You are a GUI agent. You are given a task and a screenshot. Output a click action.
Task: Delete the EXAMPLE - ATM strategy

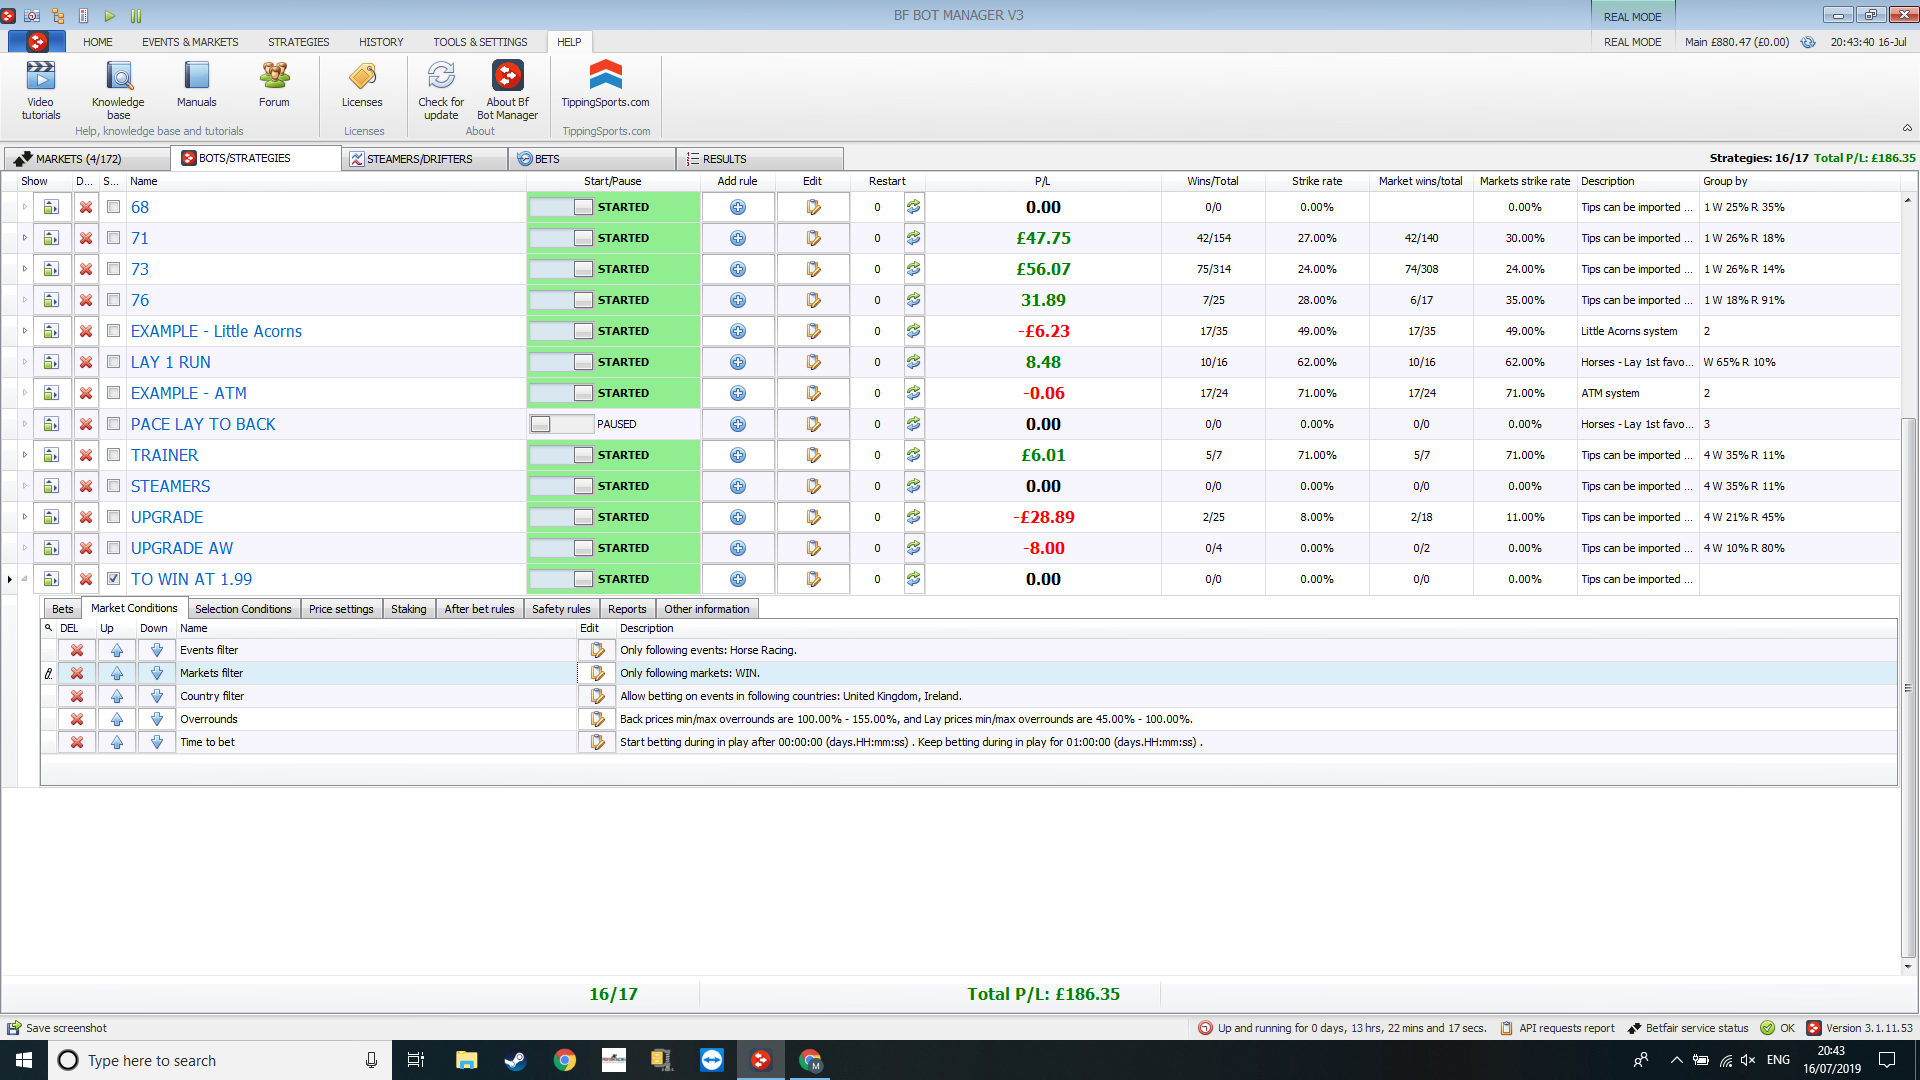[86, 393]
